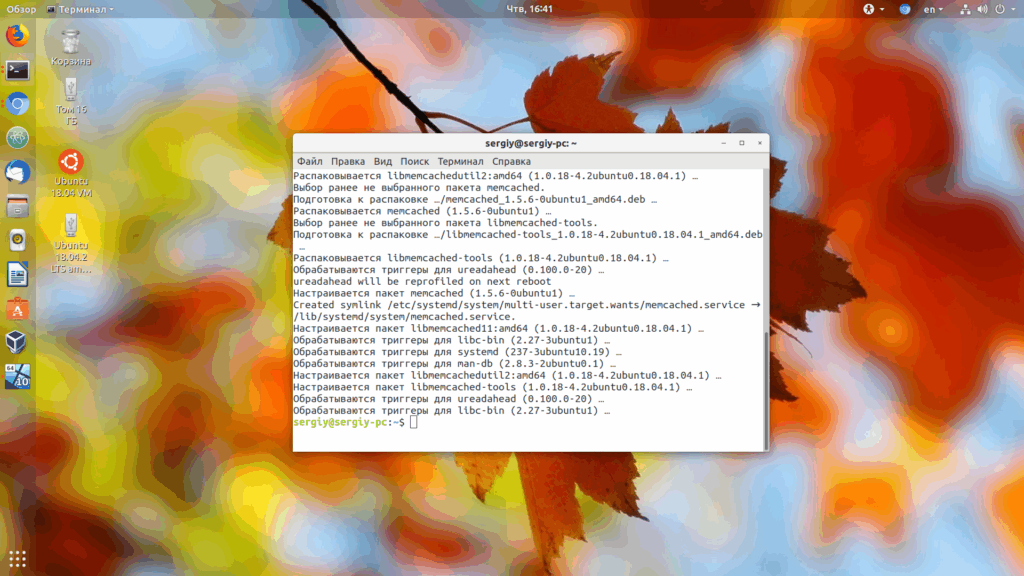Show applications grid
Image resolution: width=1024 pixels, height=576 pixels.
pyautogui.click(x=18, y=558)
